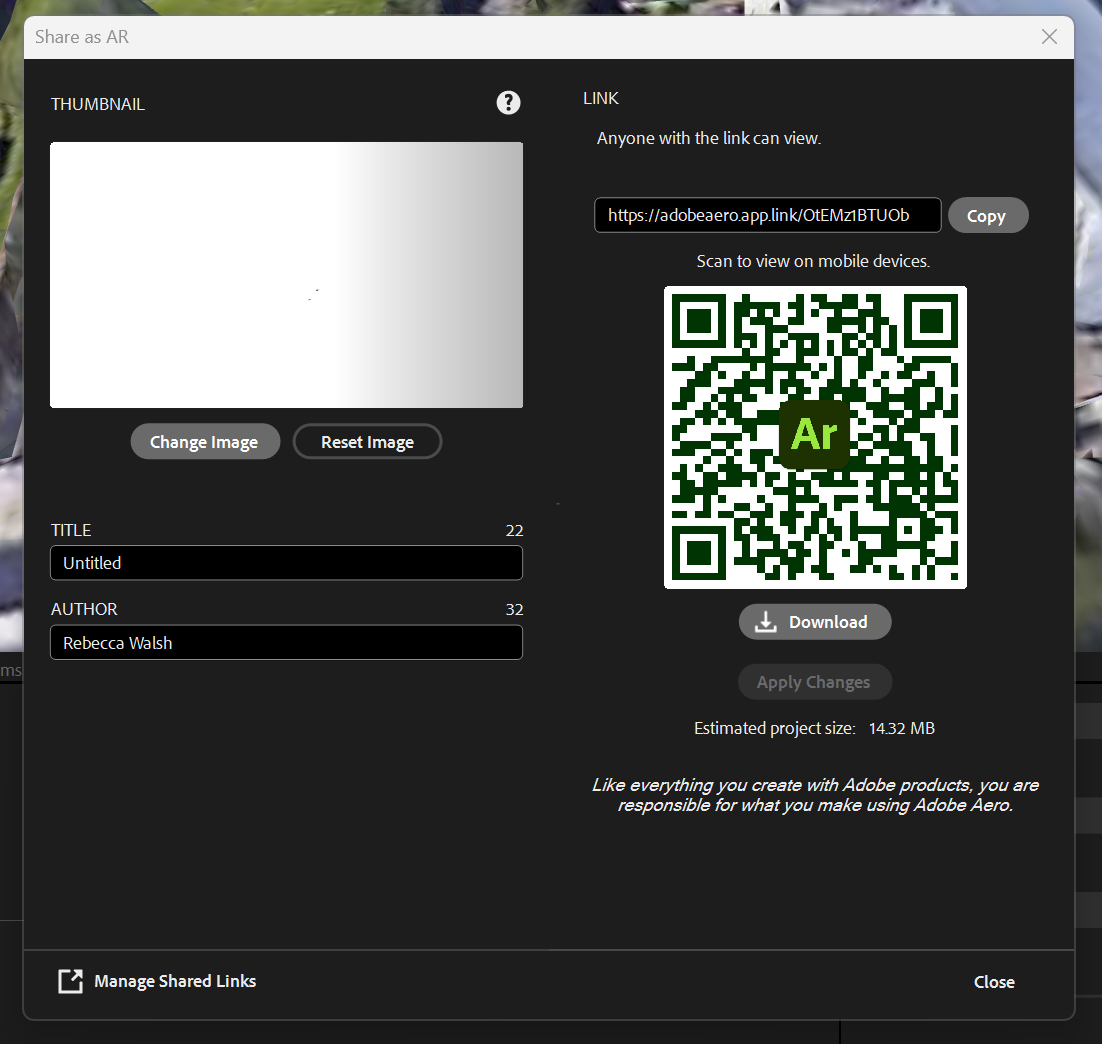Click the 'Estimated project size' text
This screenshot has width=1102, height=1044.
click(x=774, y=728)
